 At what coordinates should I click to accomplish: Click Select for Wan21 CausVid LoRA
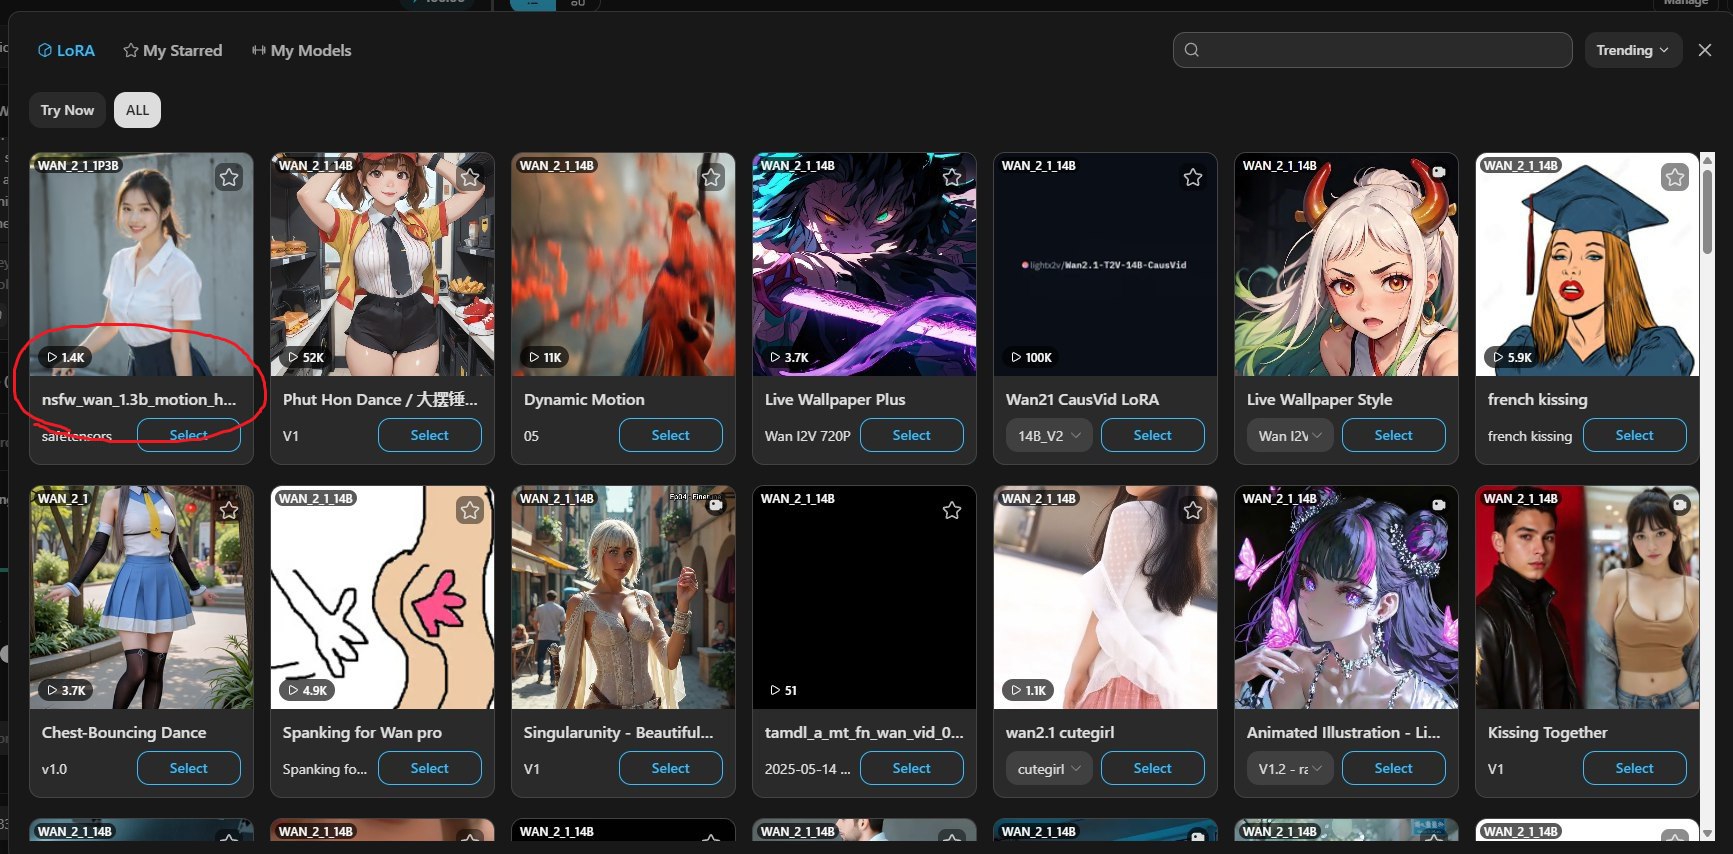coord(1153,436)
